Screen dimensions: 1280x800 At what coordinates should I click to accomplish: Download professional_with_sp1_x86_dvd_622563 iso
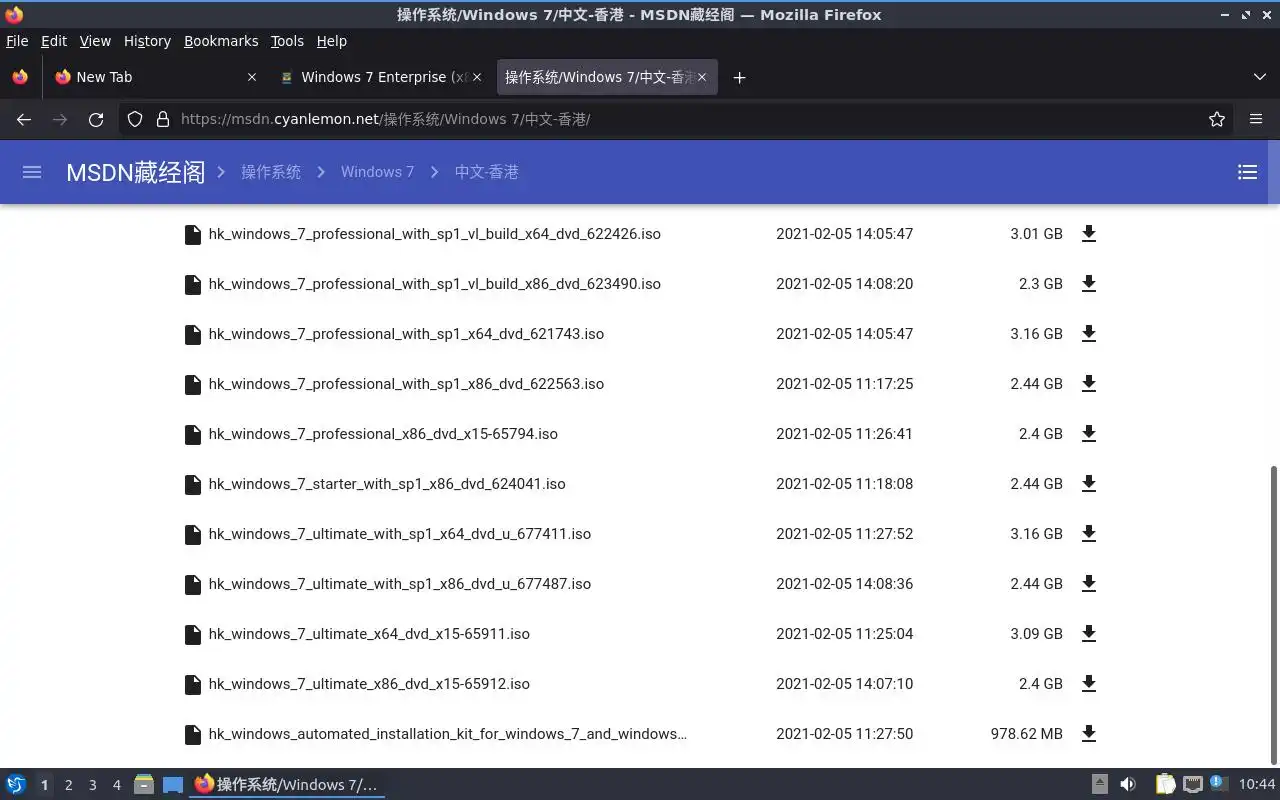tap(1089, 384)
